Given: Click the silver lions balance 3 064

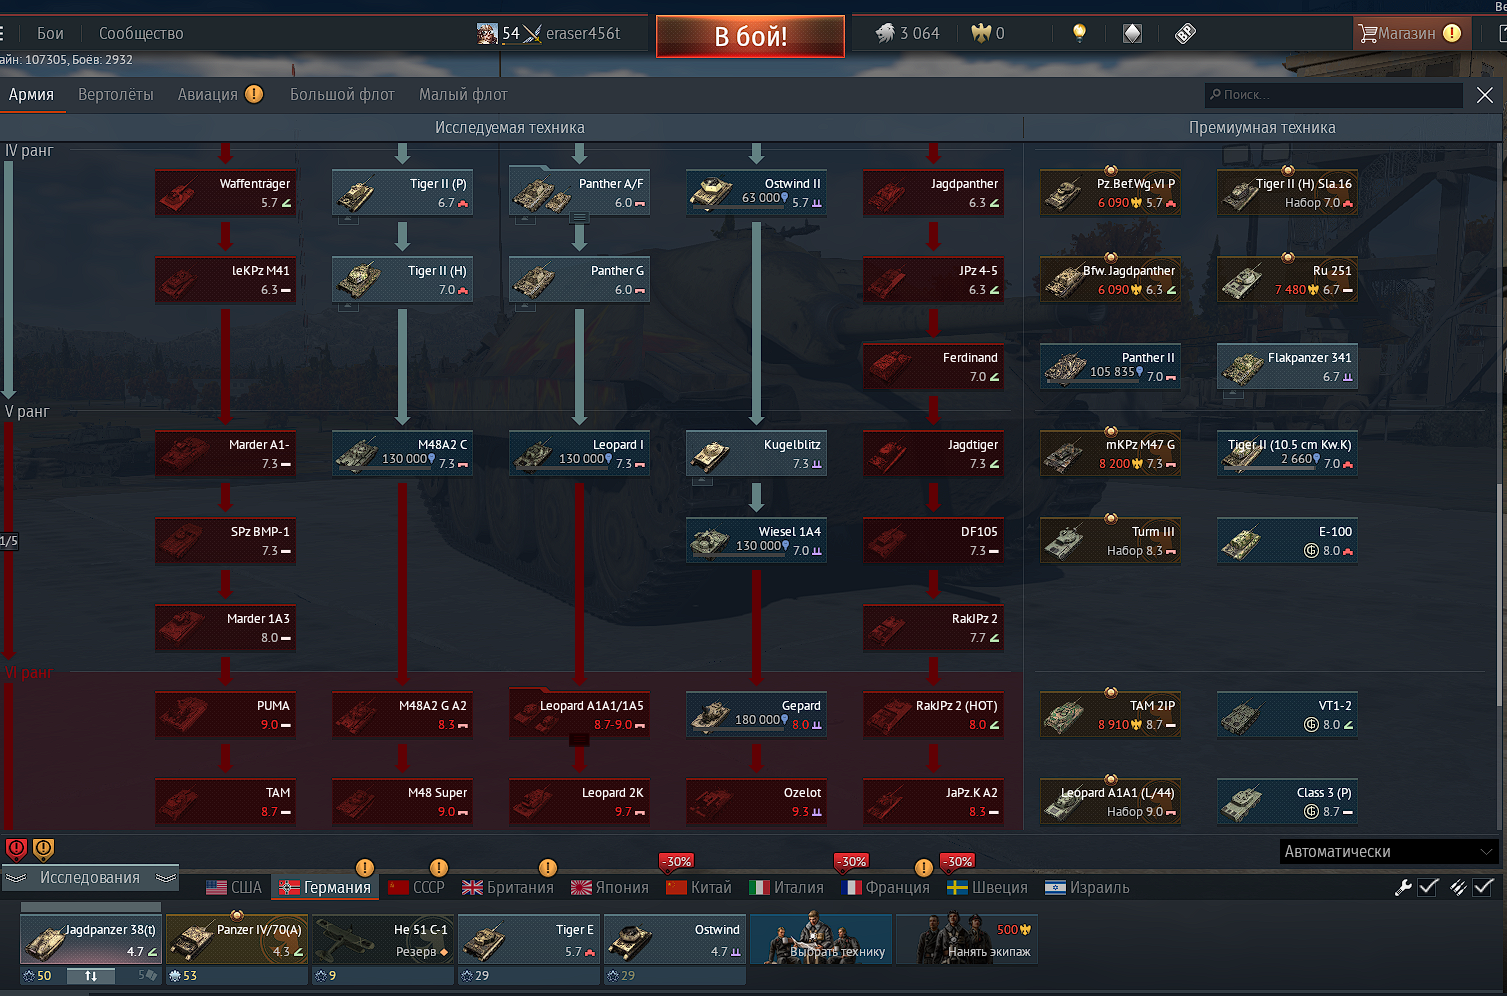Looking at the screenshot, I should pos(908,33).
